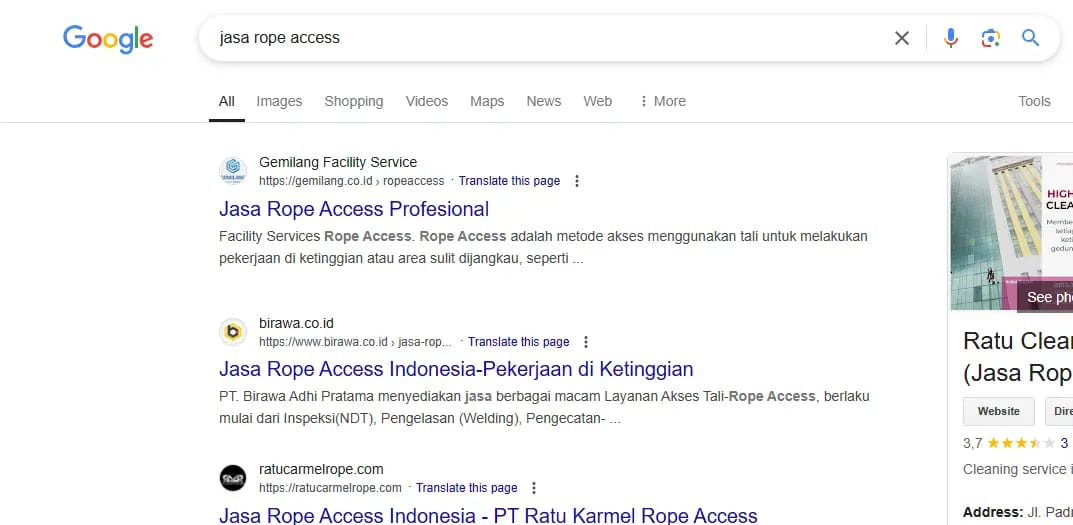Click birawa.co.id favicon
The height and width of the screenshot is (525, 1073).
pos(233,332)
